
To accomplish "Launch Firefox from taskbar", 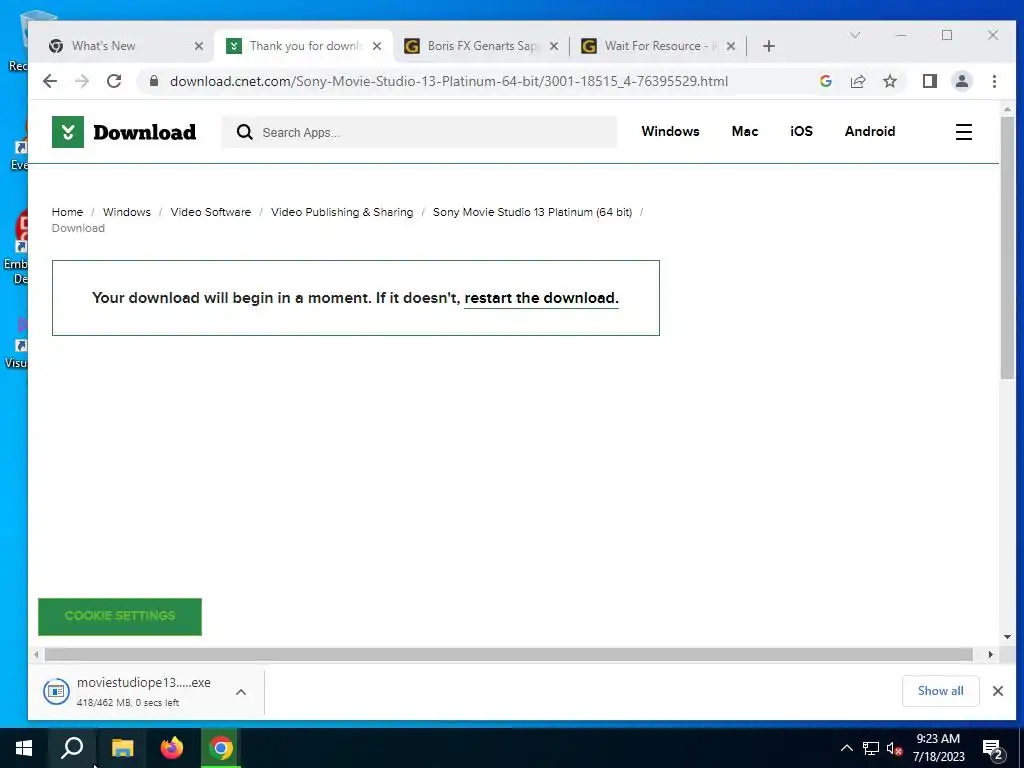I will coord(172,748).
